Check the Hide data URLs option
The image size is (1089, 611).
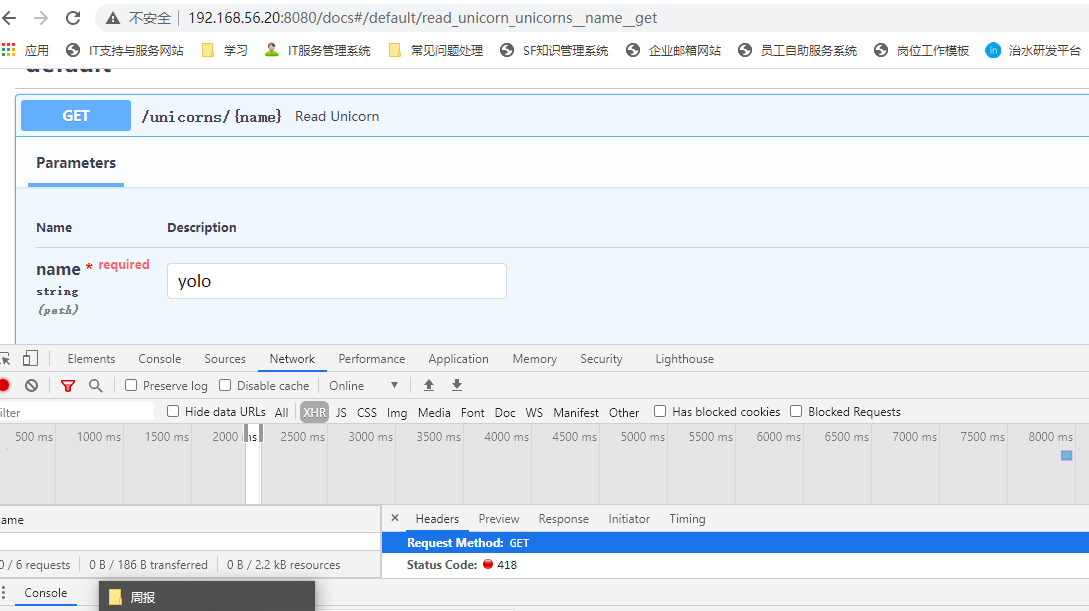pyautogui.click(x=172, y=410)
